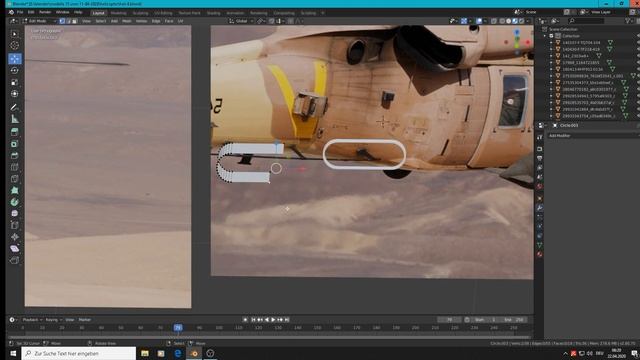Collapse the Collection tree in outliner
This screenshot has height=360, width=640.
[x=545, y=36]
